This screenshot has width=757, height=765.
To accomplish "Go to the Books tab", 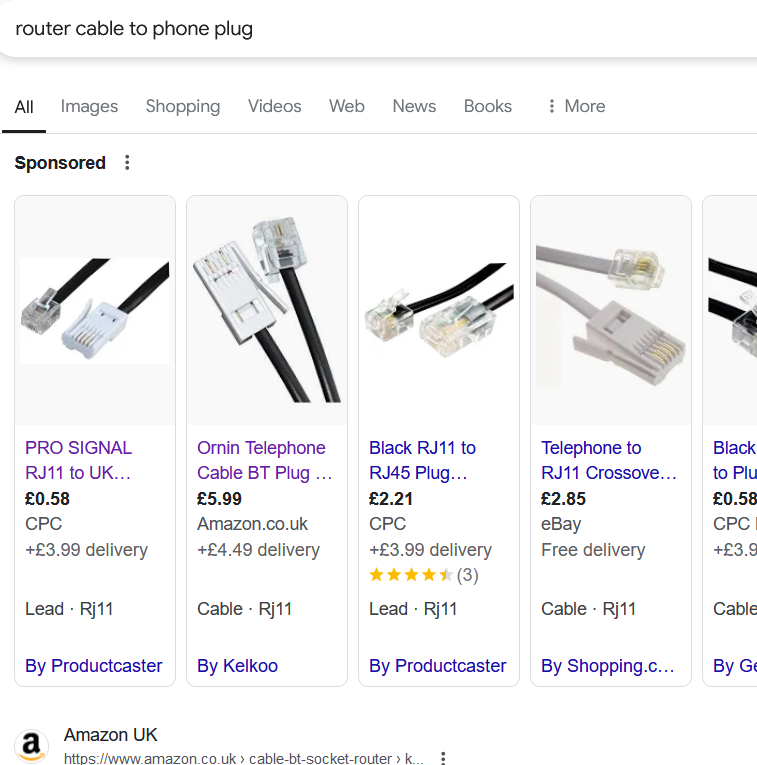I will [488, 107].
